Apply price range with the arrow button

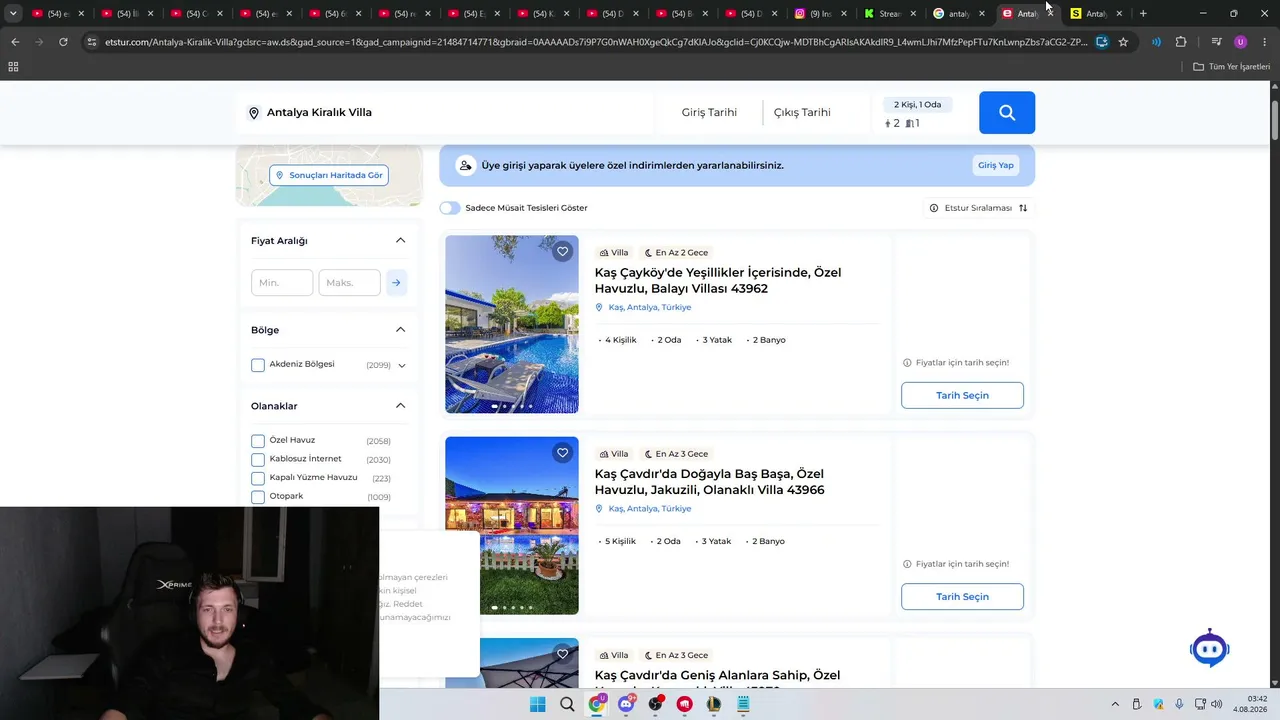[396, 283]
